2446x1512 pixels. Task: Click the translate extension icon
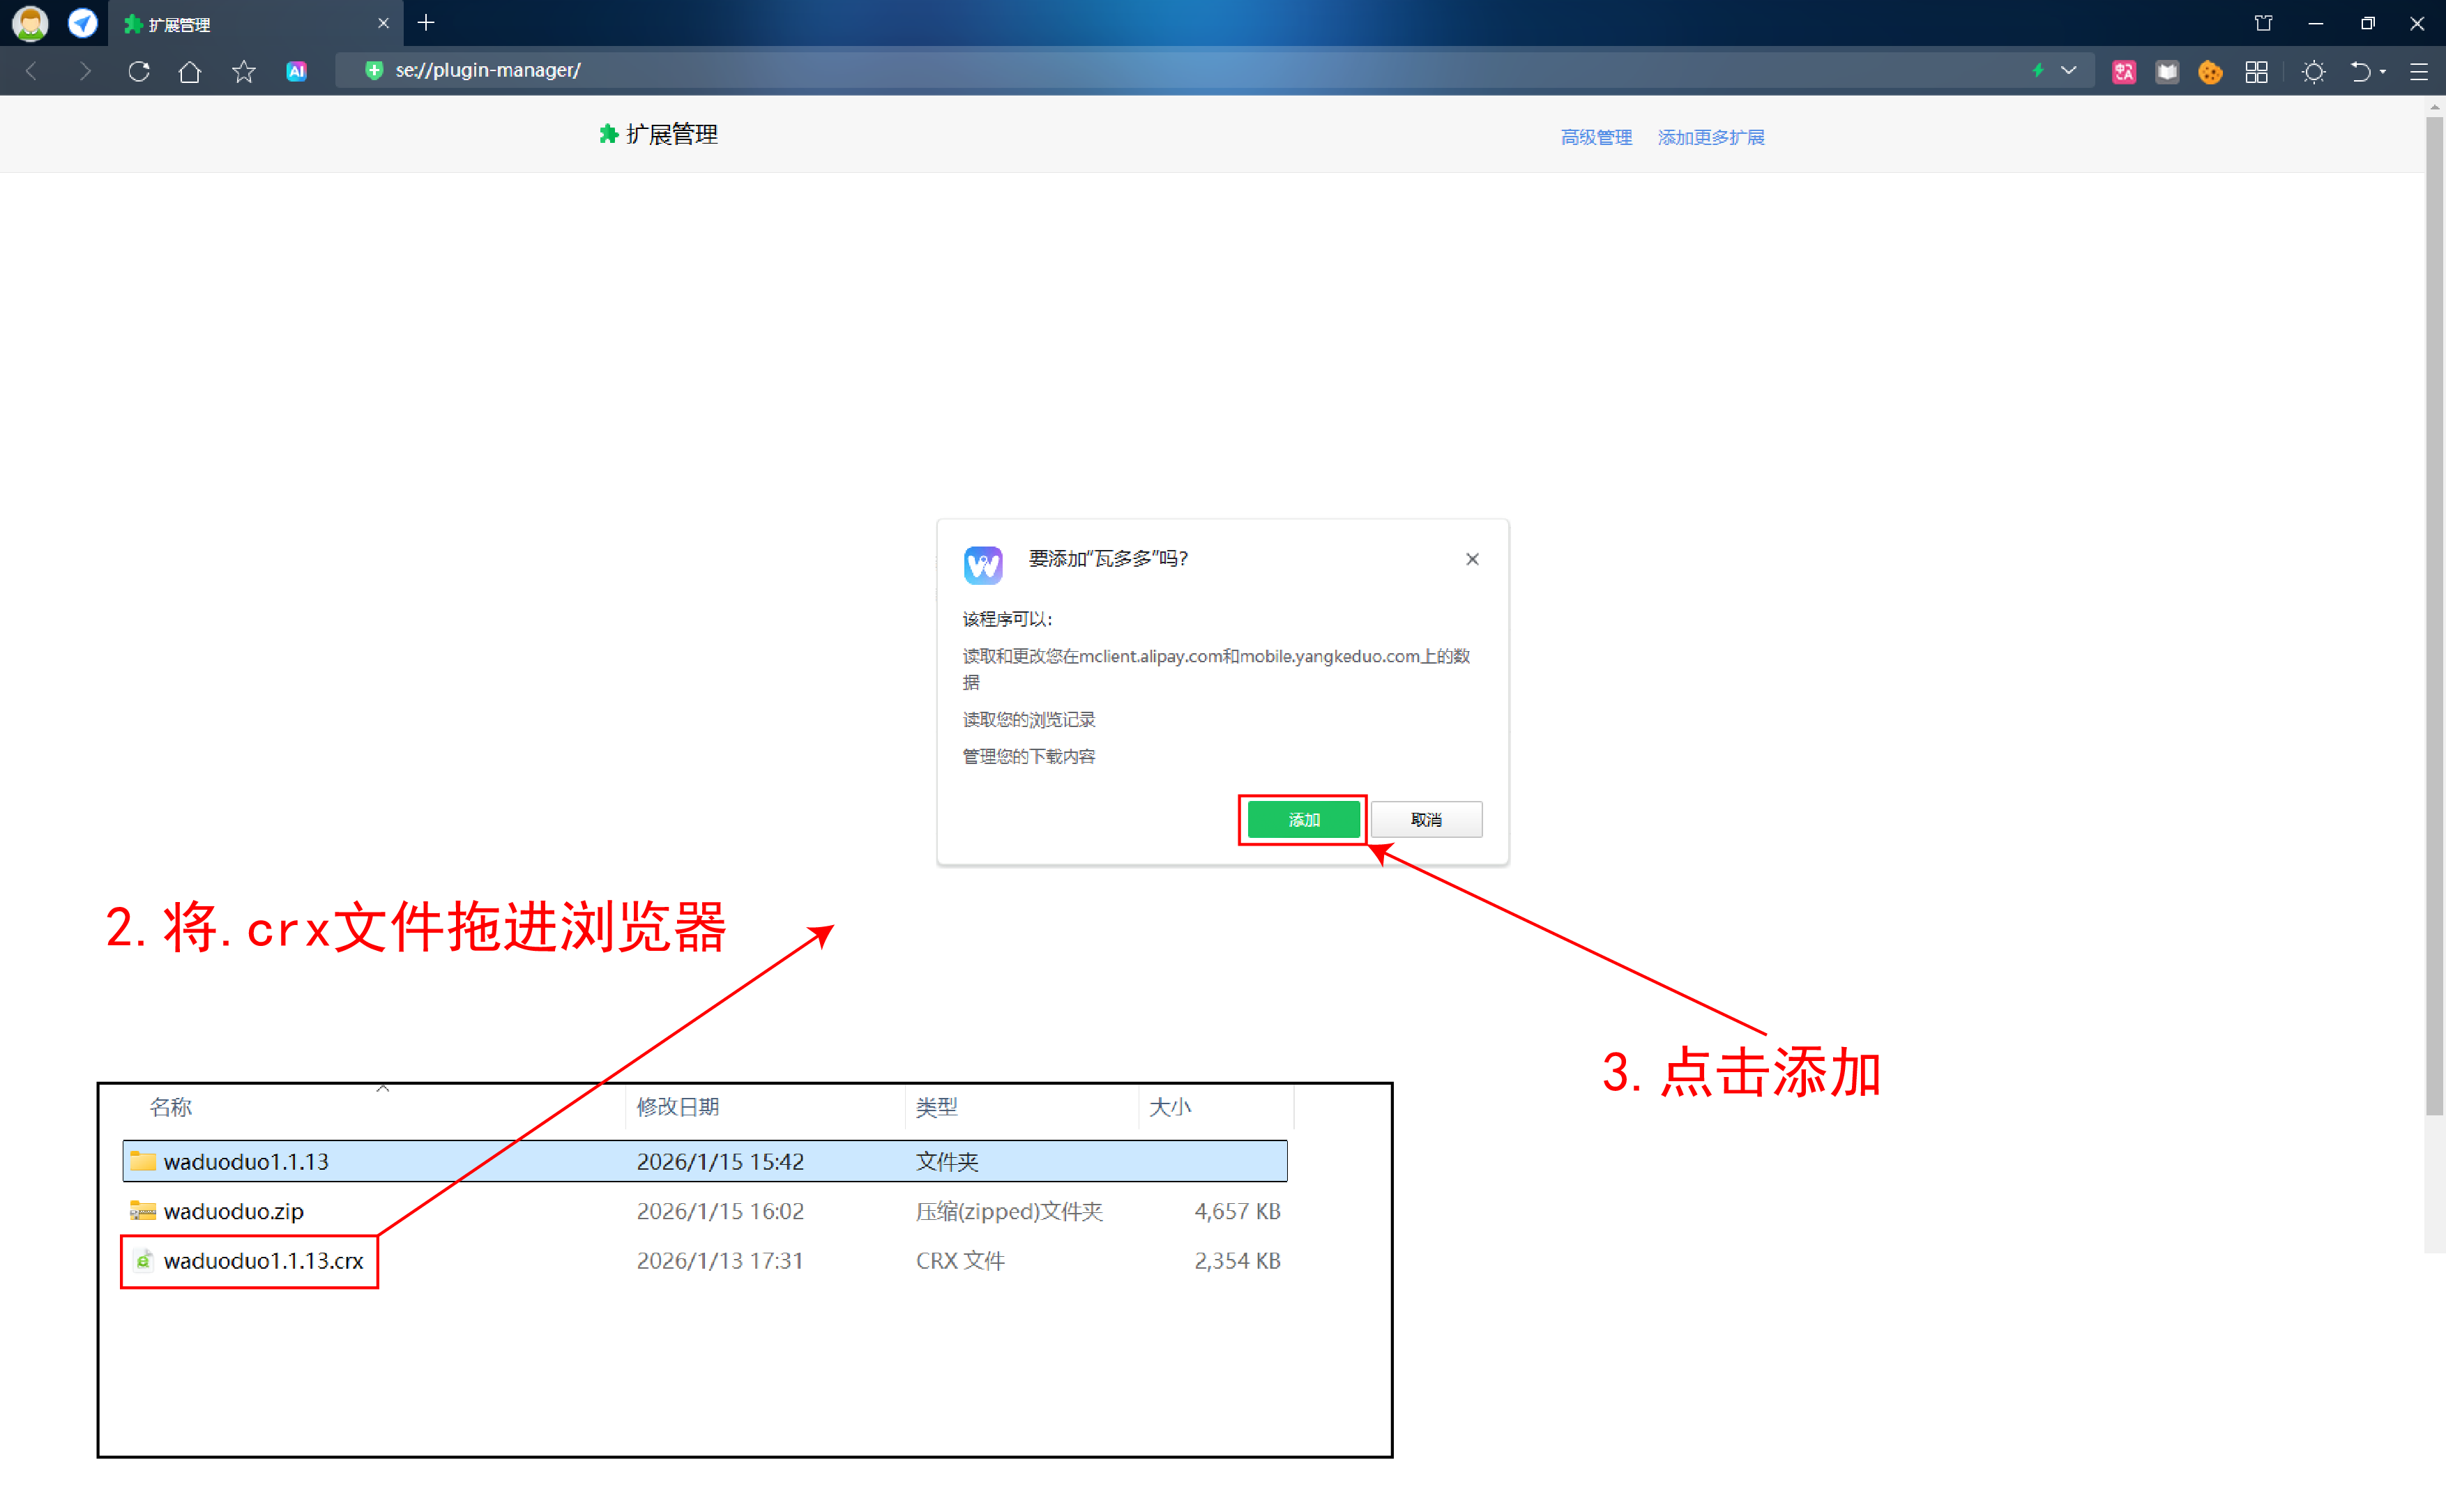pyautogui.click(x=2123, y=72)
